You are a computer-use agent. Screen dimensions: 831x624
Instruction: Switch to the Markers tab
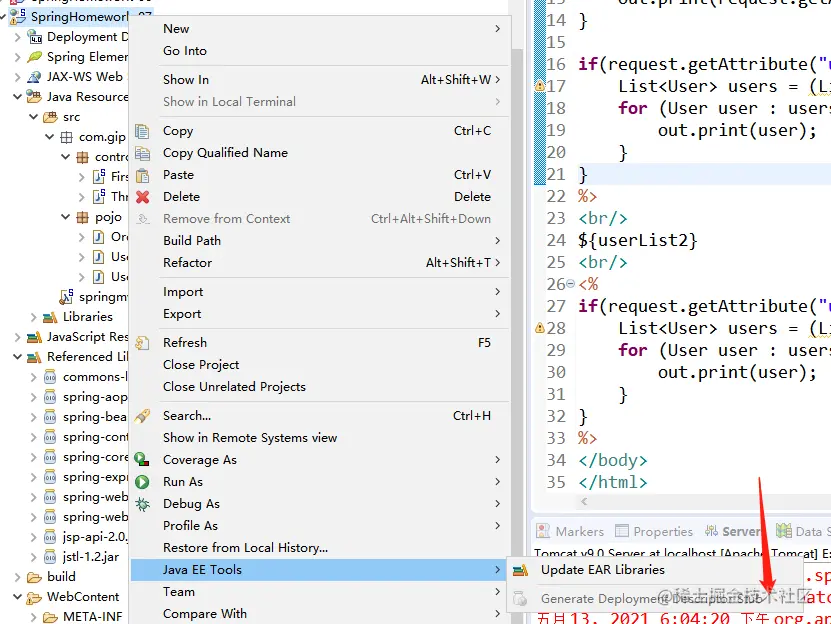(x=570, y=531)
